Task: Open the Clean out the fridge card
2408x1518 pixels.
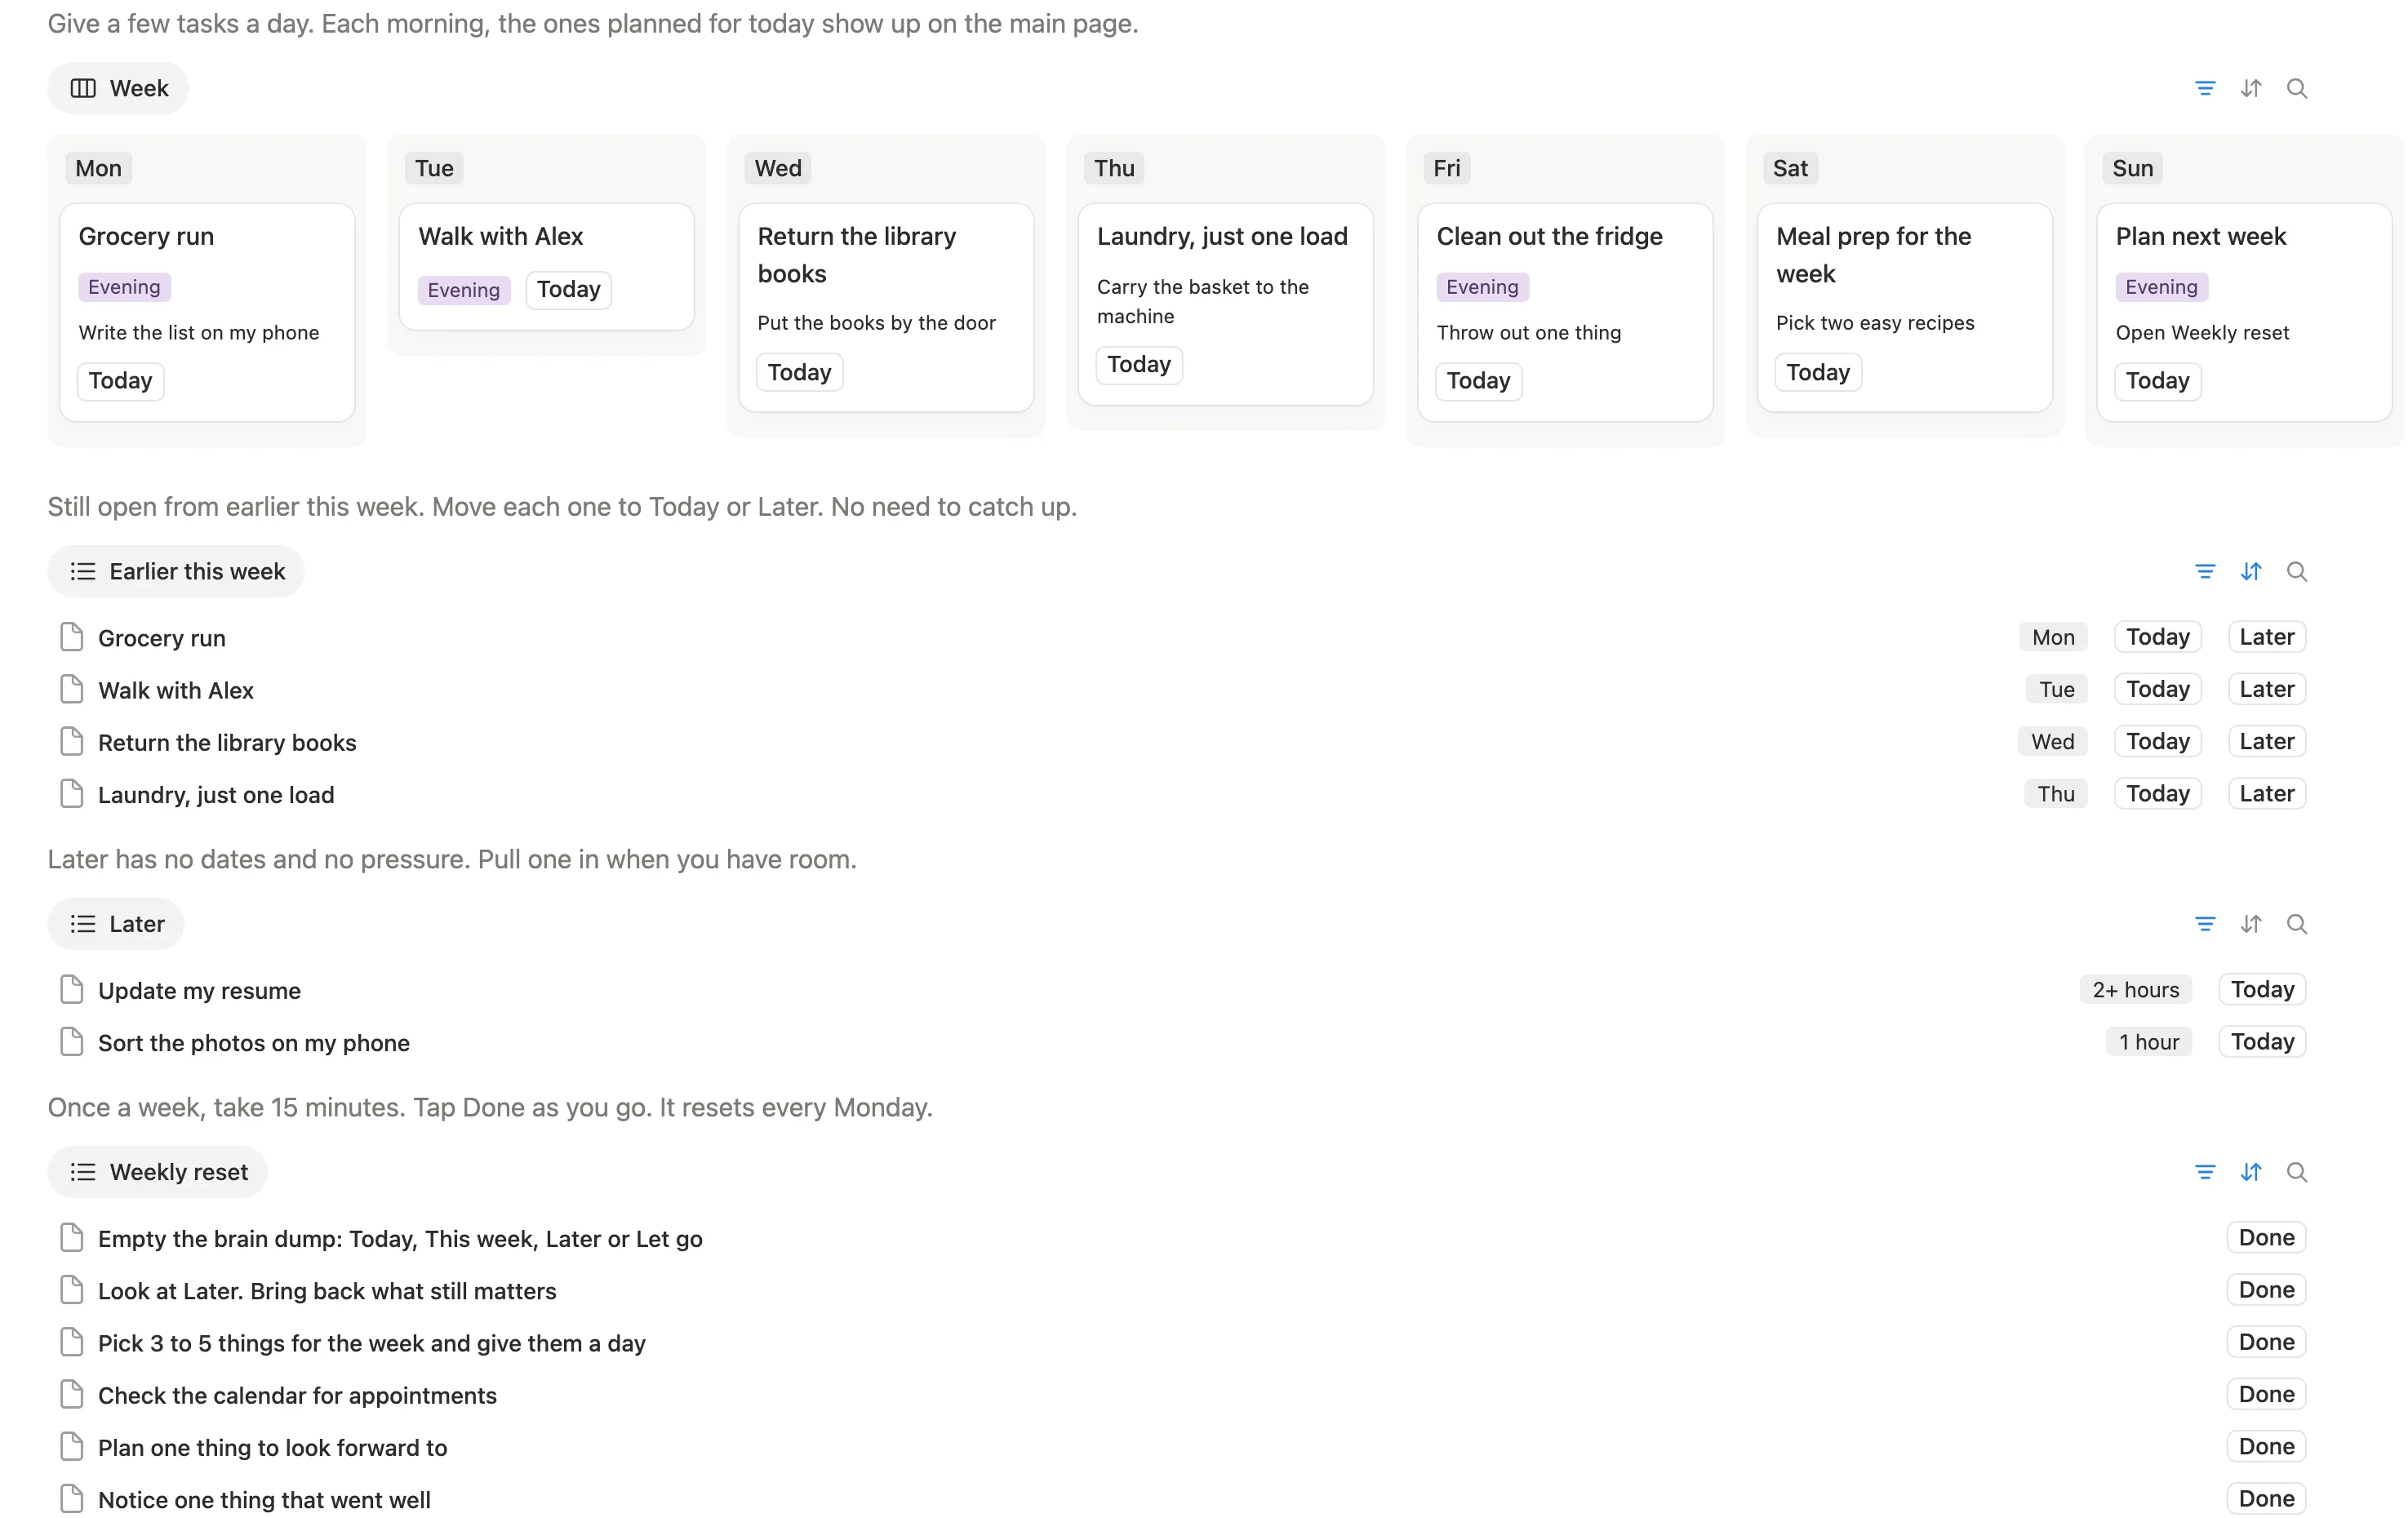Action: coord(1565,312)
